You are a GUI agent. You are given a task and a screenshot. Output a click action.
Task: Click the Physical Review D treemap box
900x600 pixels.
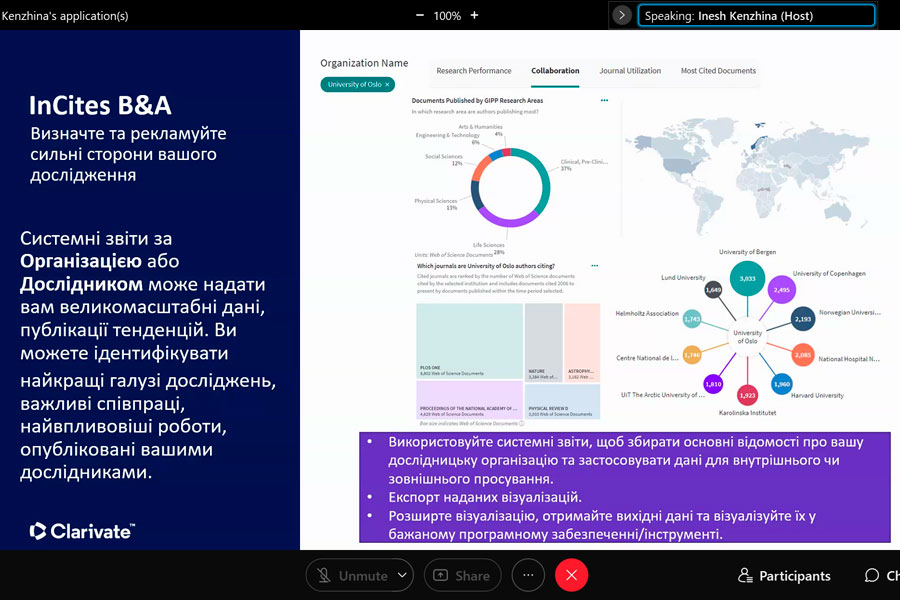tap(562, 401)
